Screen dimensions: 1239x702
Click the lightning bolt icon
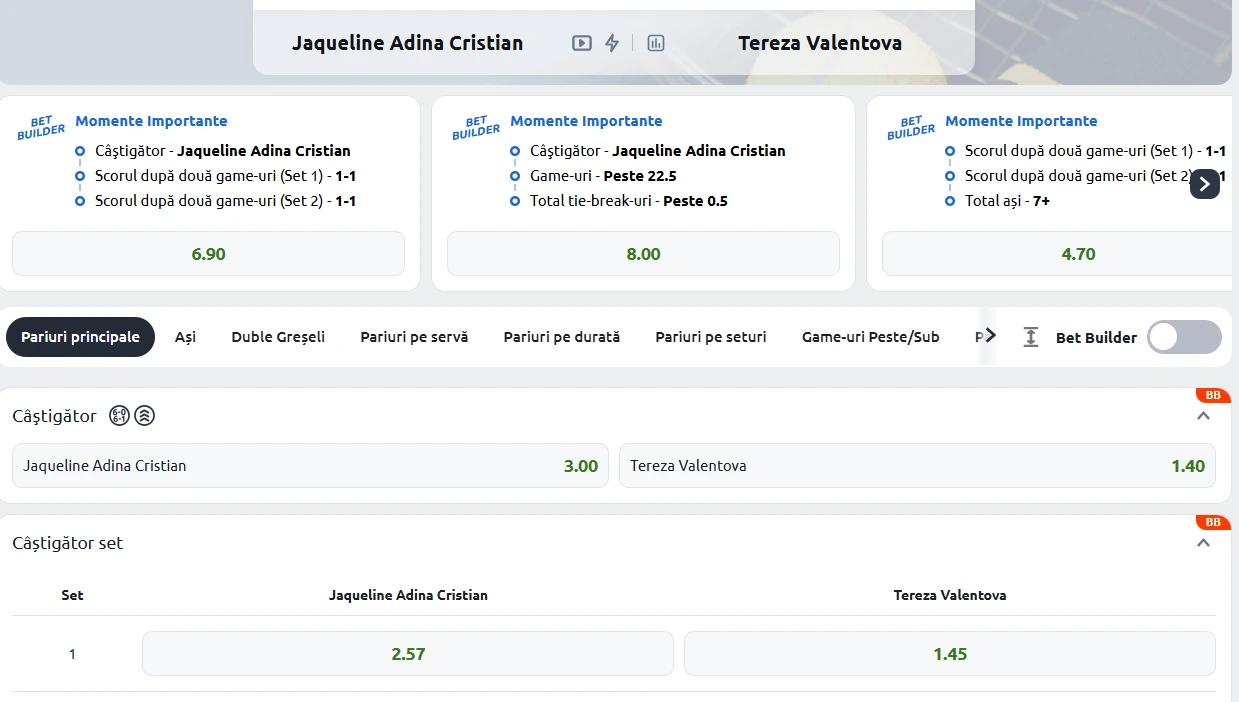[612, 43]
